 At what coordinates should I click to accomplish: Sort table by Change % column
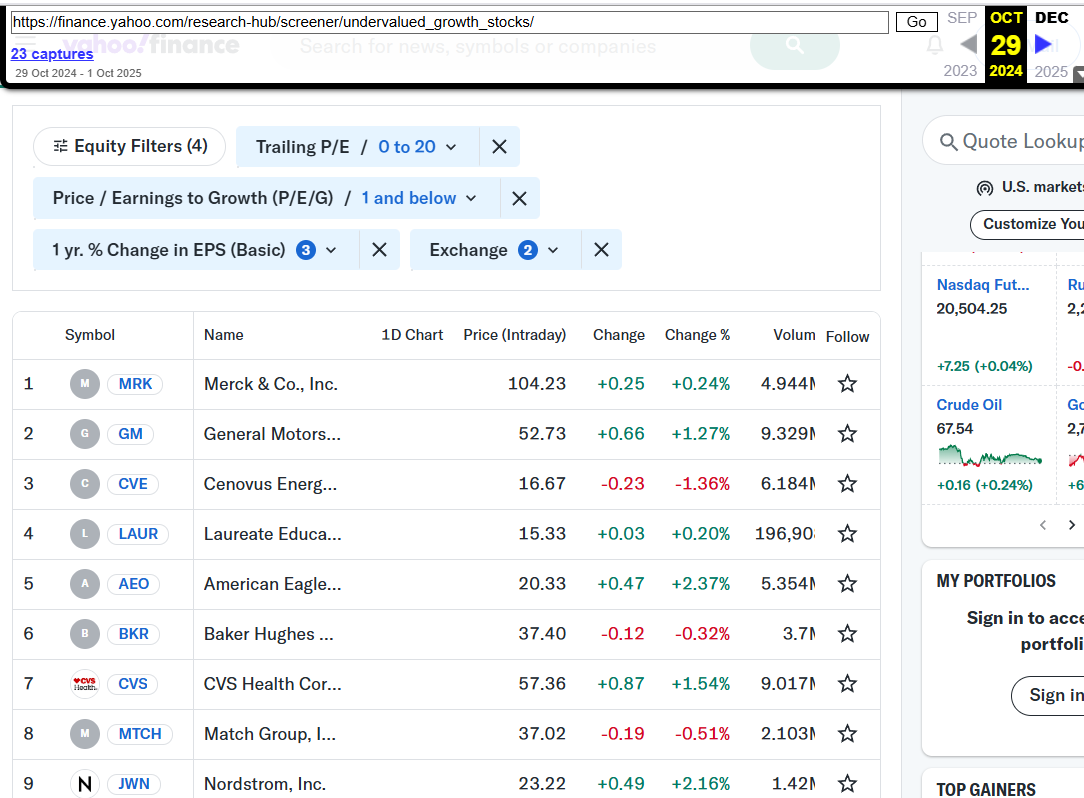coord(697,335)
